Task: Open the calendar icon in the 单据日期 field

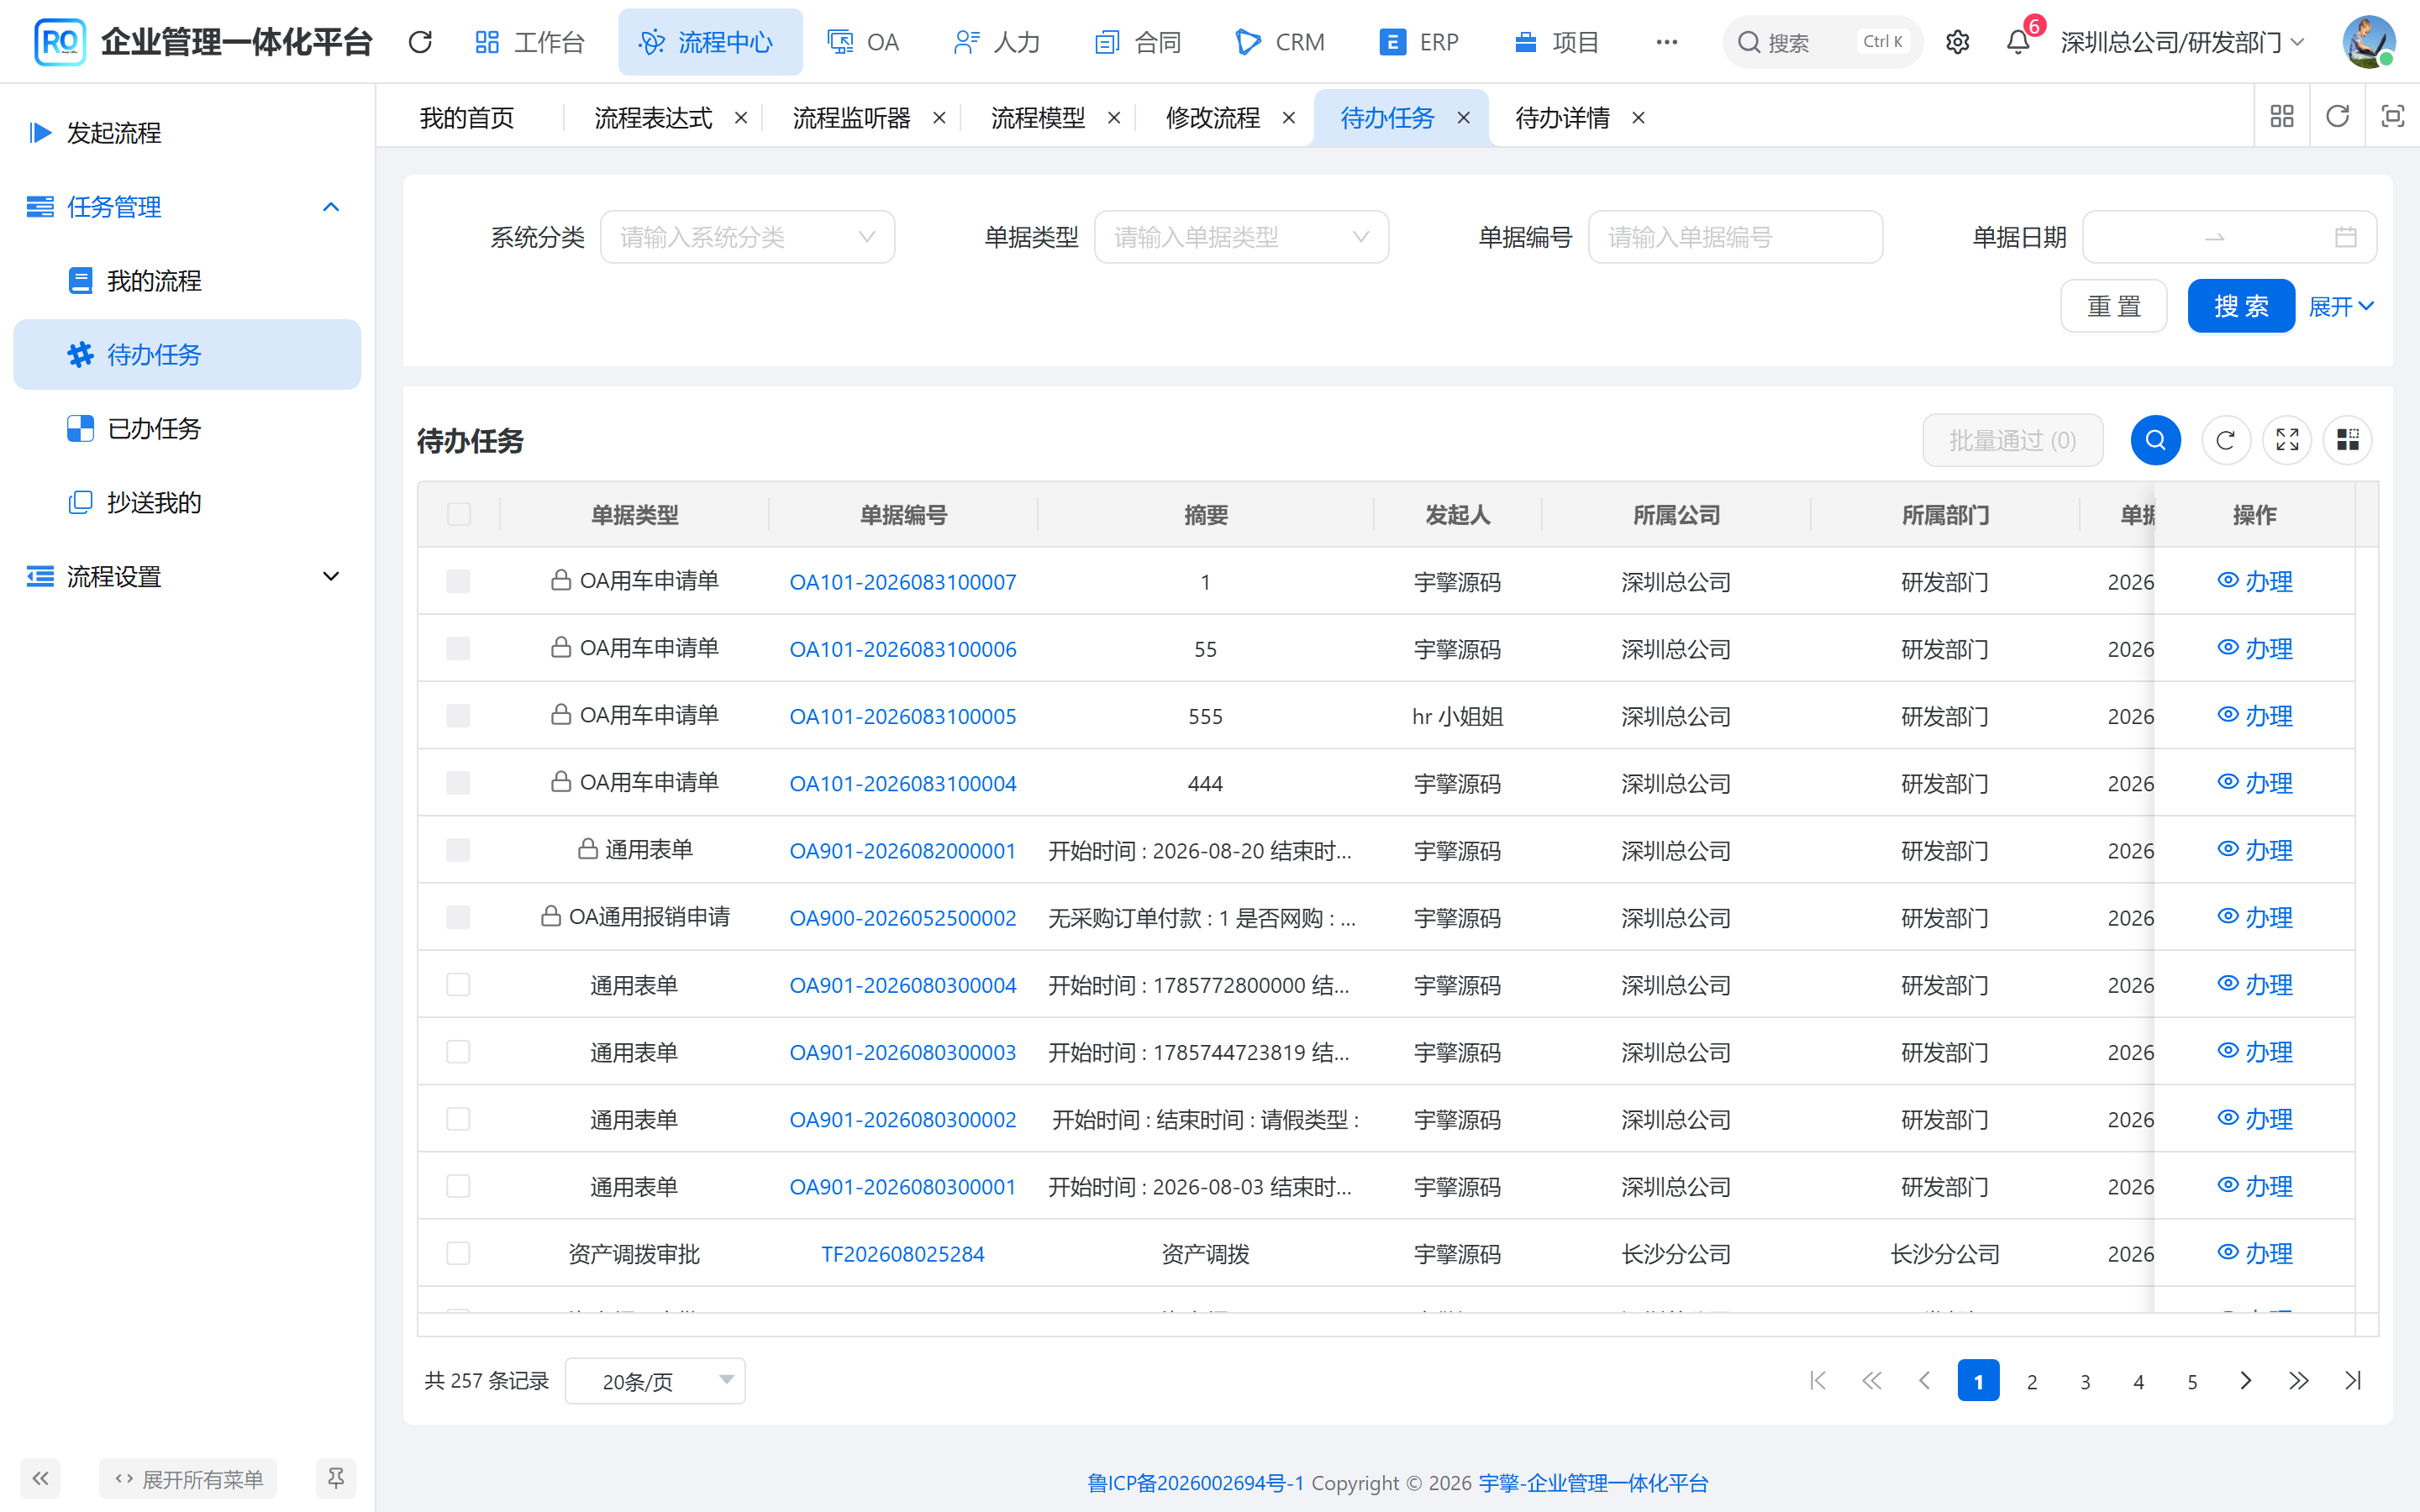Action: click(x=2345, y=237)
